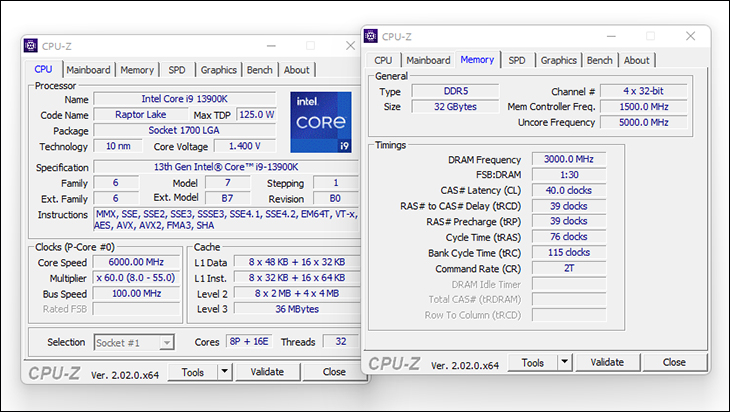Open the Graphics tab in left CPU window

click(x=218, y=70)
